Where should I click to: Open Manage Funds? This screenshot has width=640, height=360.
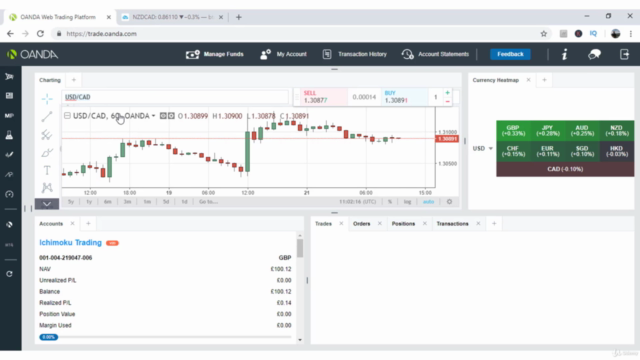[215, 54]
